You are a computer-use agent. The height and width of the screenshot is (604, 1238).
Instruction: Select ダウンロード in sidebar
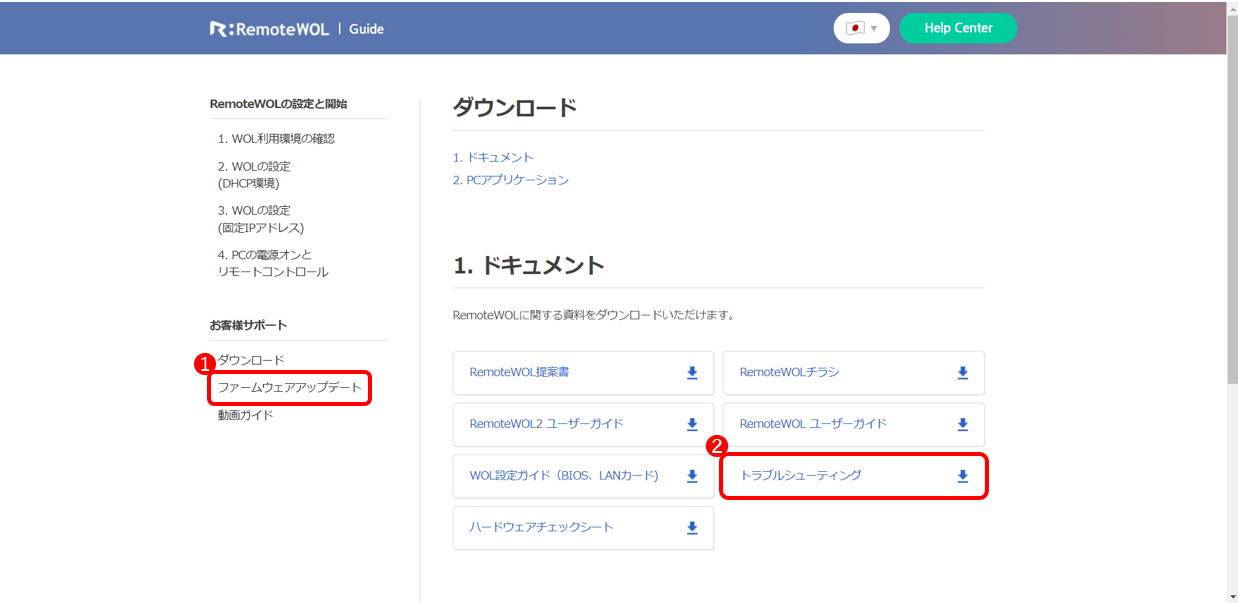251,360
